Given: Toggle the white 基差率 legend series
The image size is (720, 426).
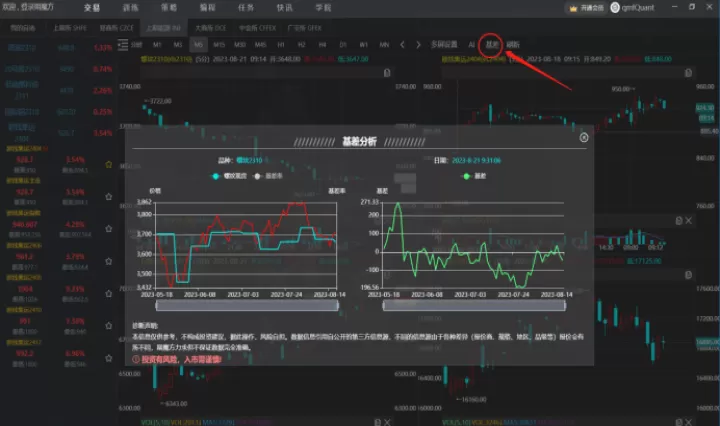Looking at the screenshot, I should (x=269, y=176).
